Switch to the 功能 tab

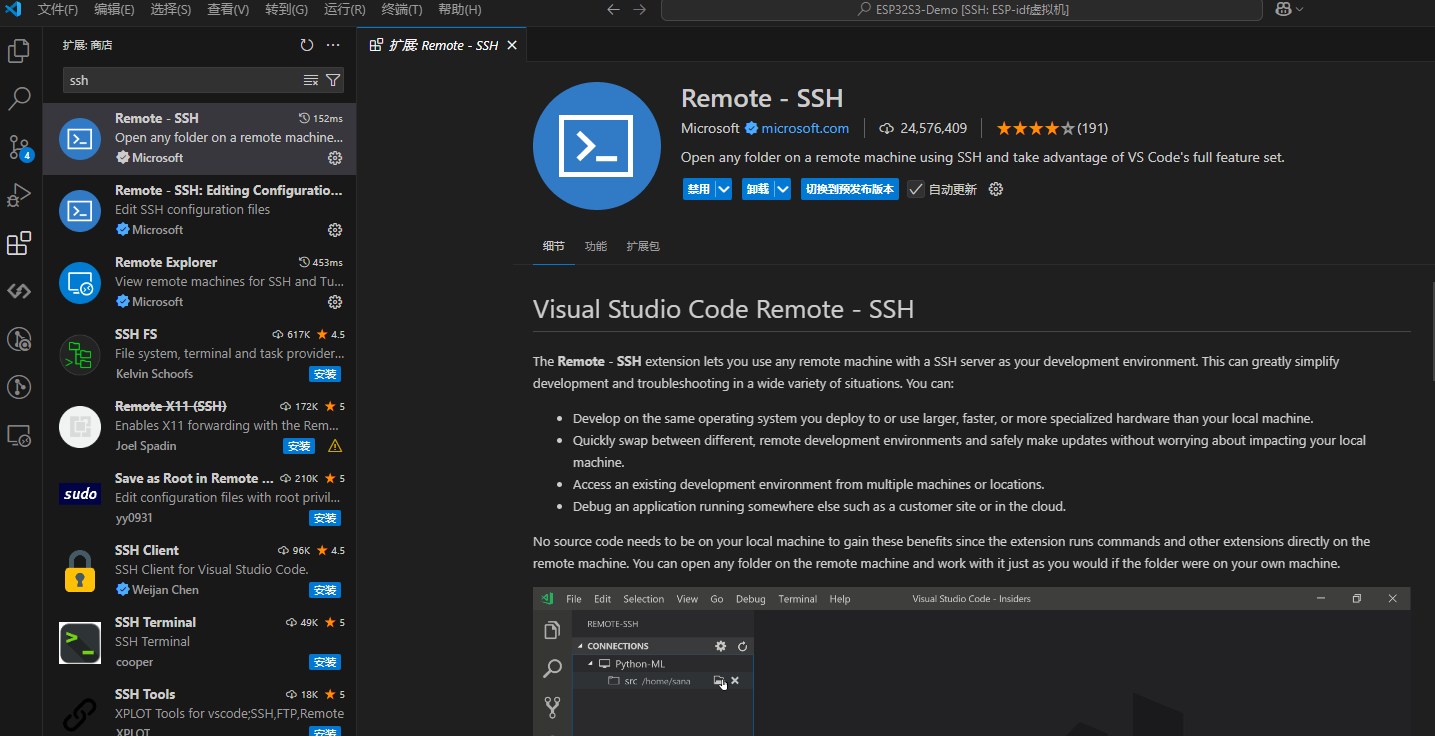coord(596,246)
